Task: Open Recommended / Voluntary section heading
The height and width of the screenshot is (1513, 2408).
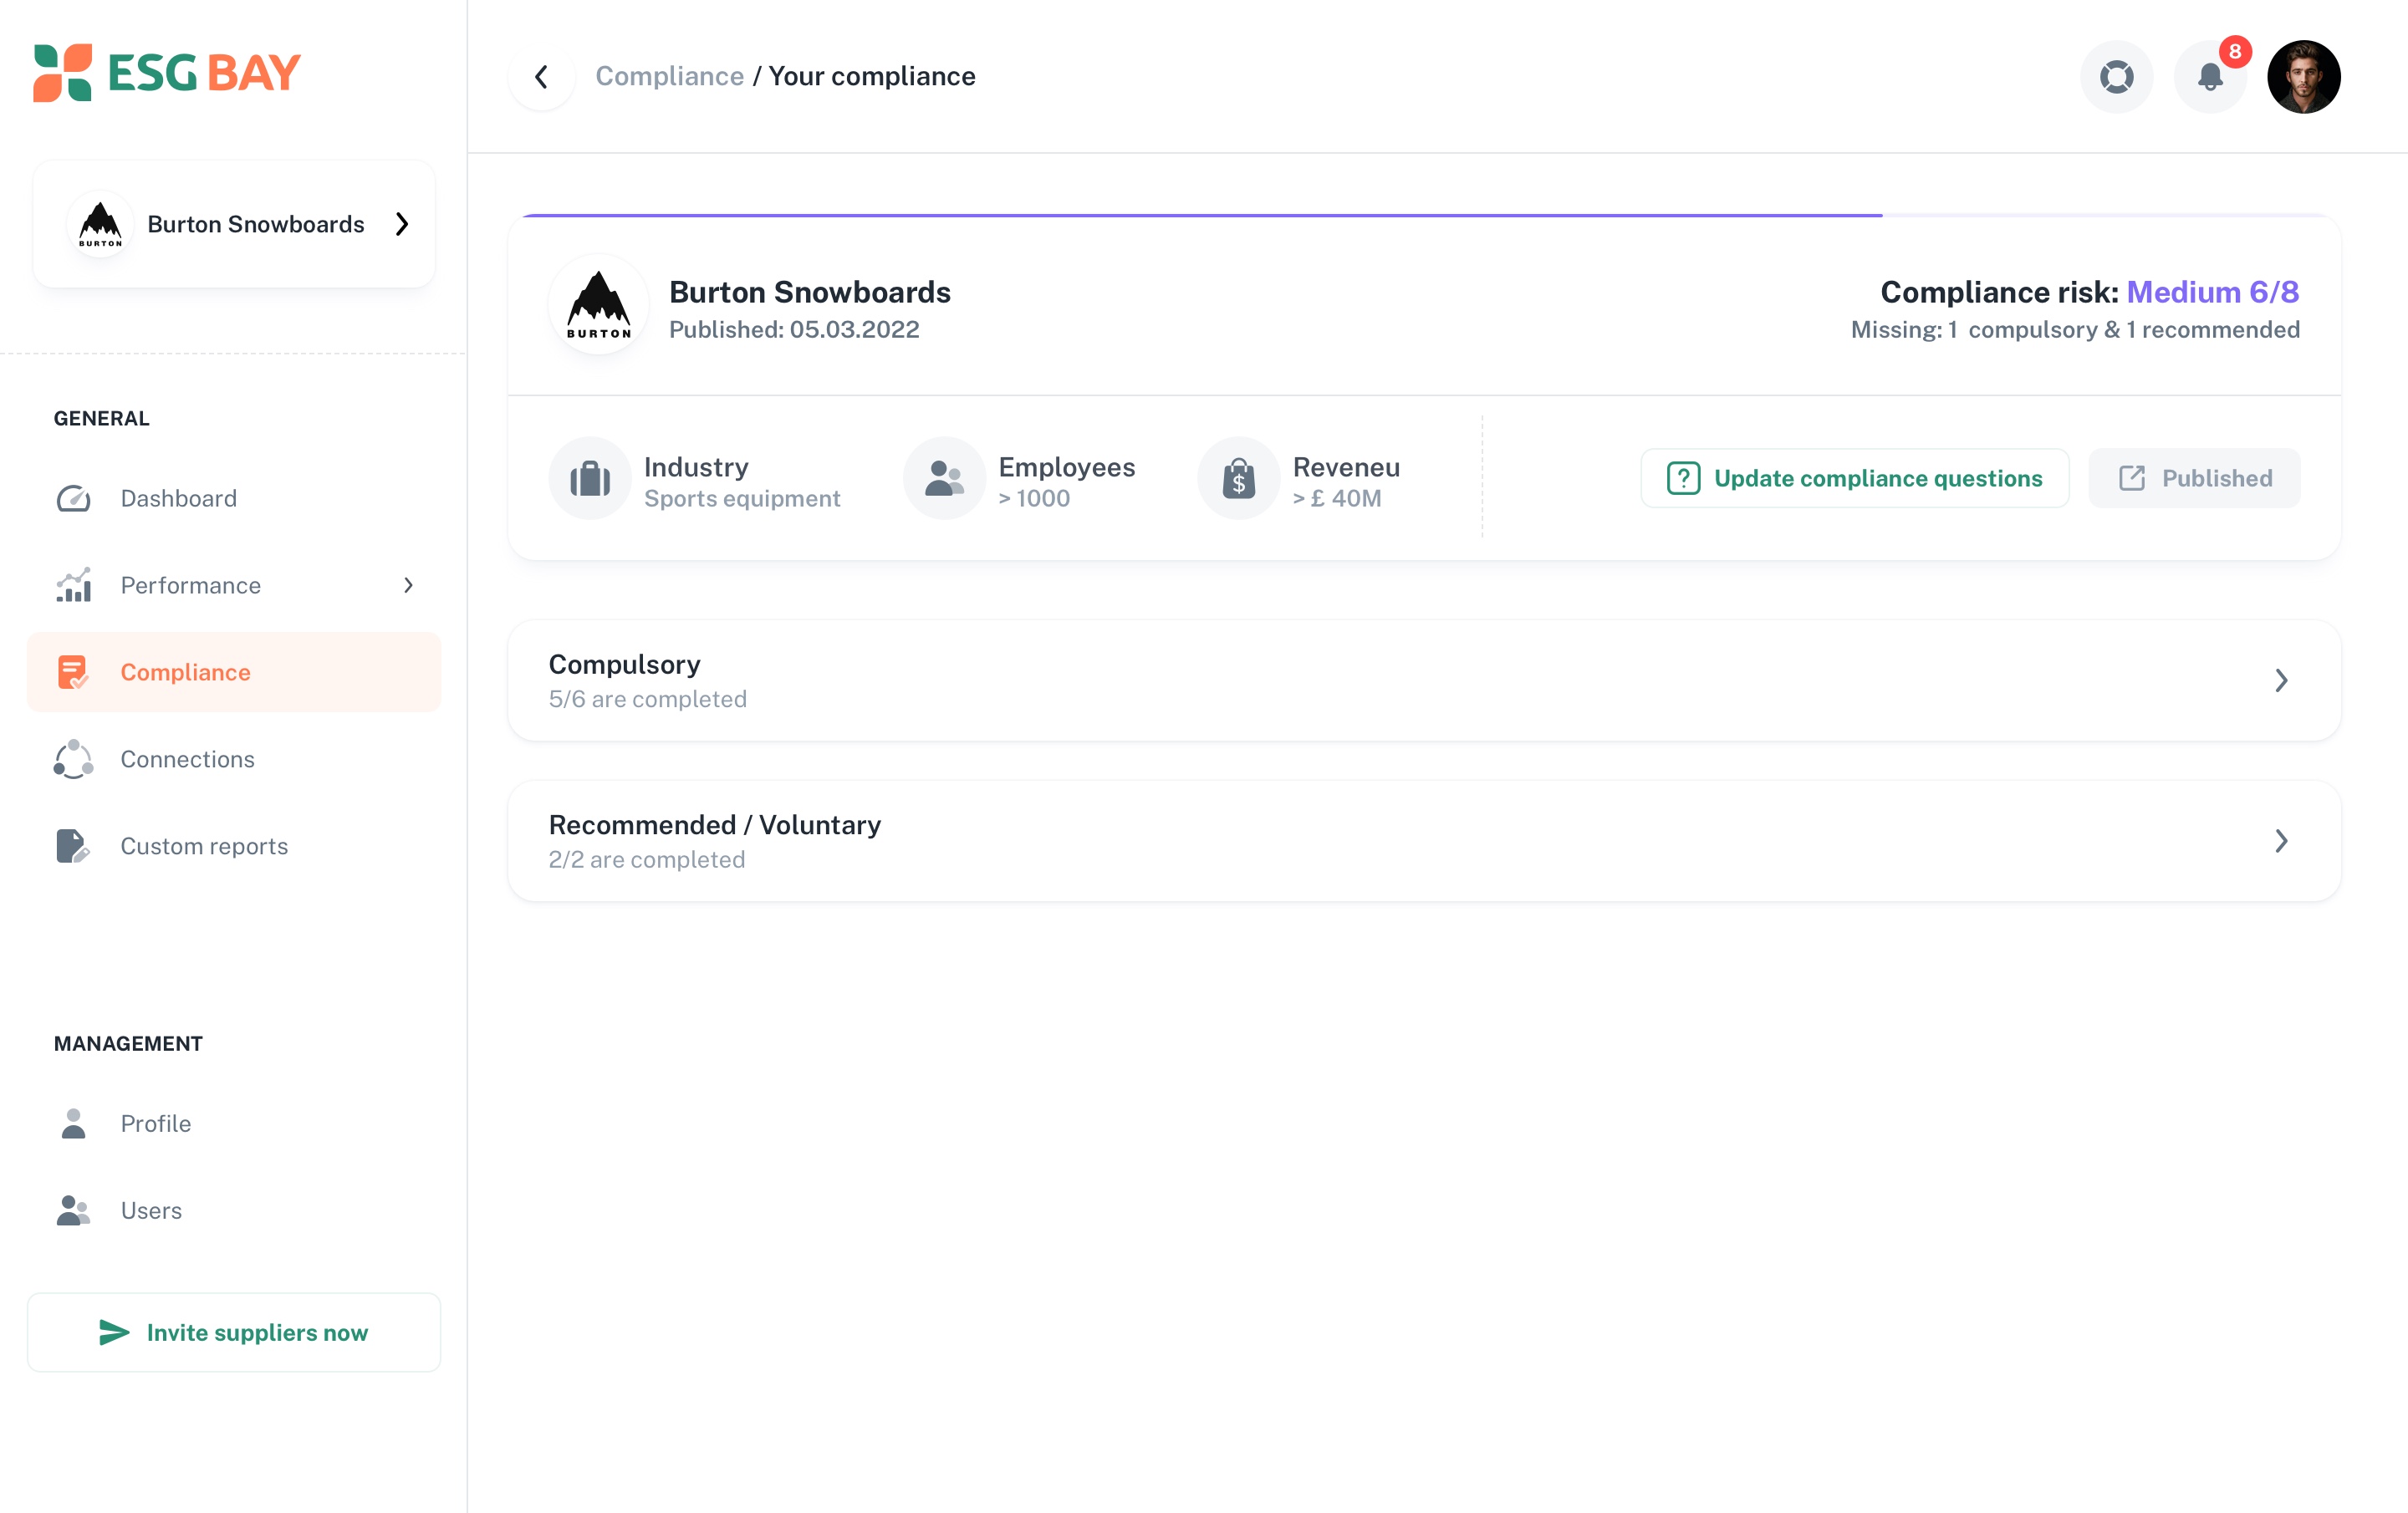Action: [x=715, y=825]
